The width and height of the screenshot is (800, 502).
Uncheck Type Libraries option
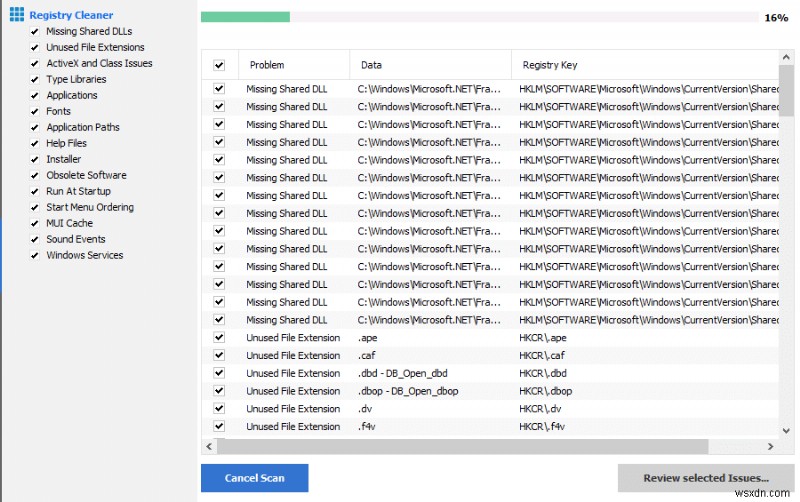tap(34, 80)
